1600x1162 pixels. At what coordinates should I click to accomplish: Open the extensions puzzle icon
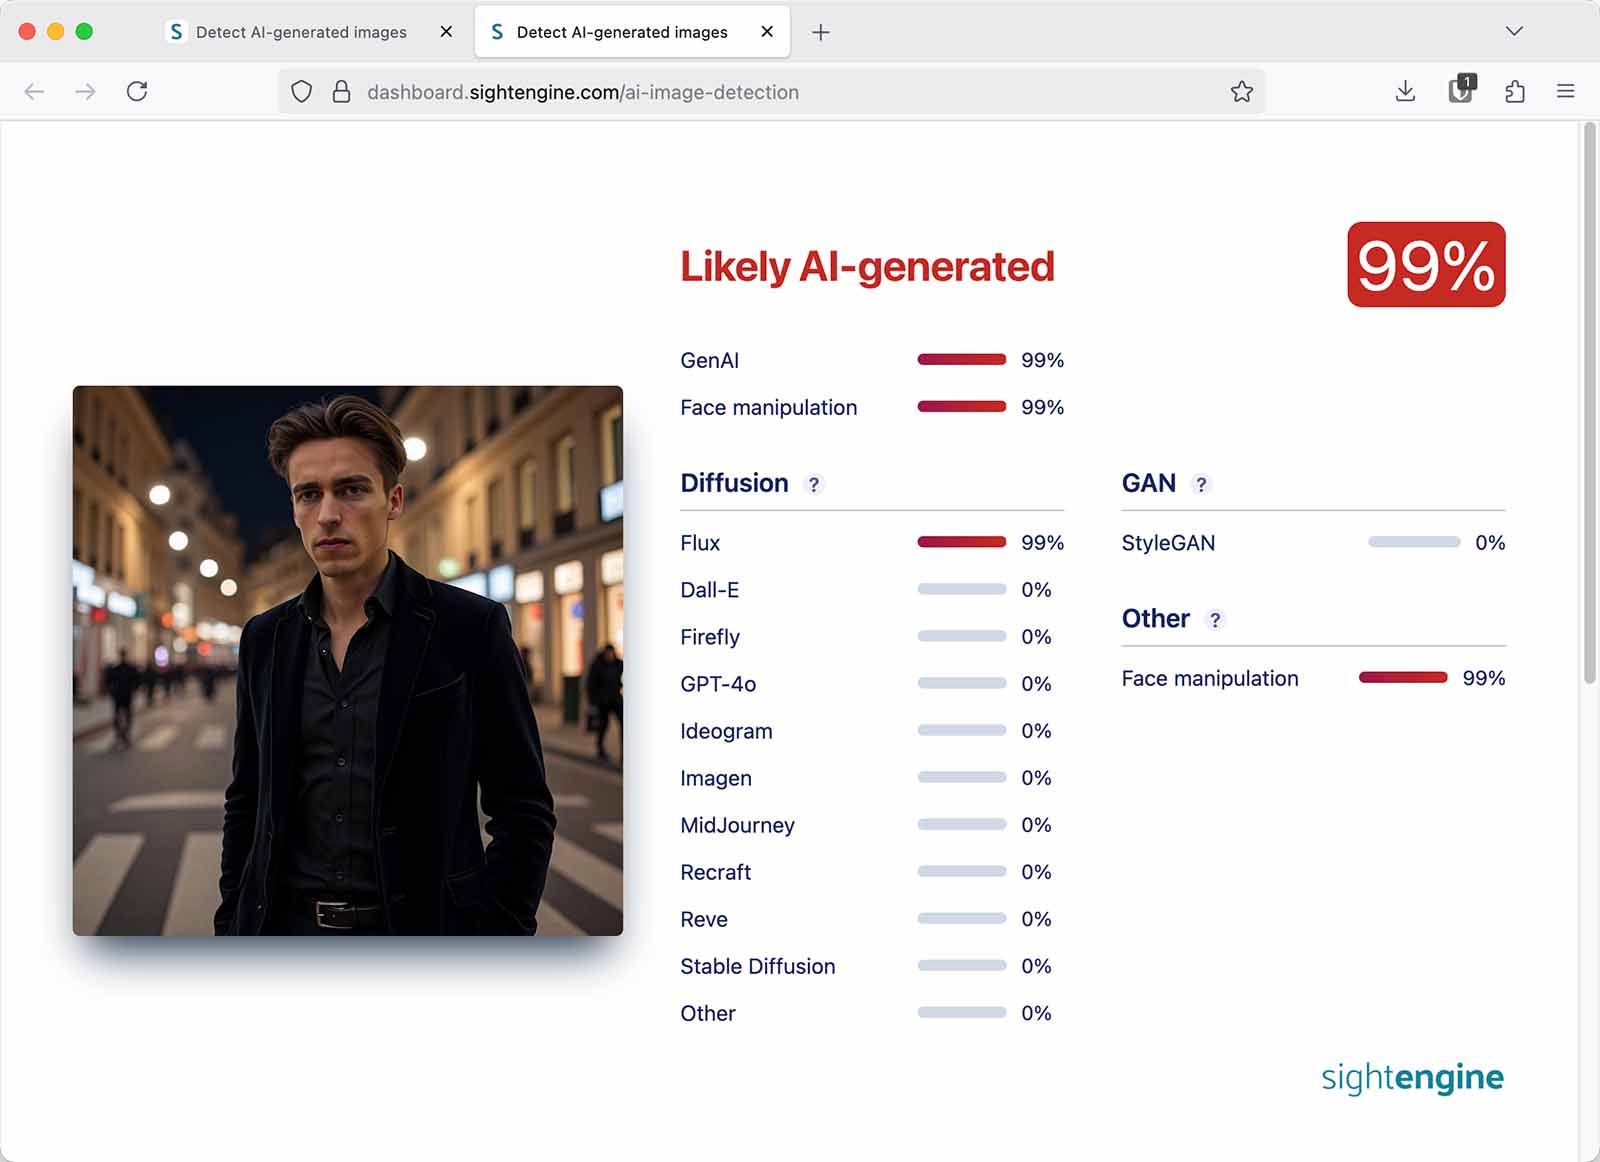pyautogui.click(x=1515, y=92)
